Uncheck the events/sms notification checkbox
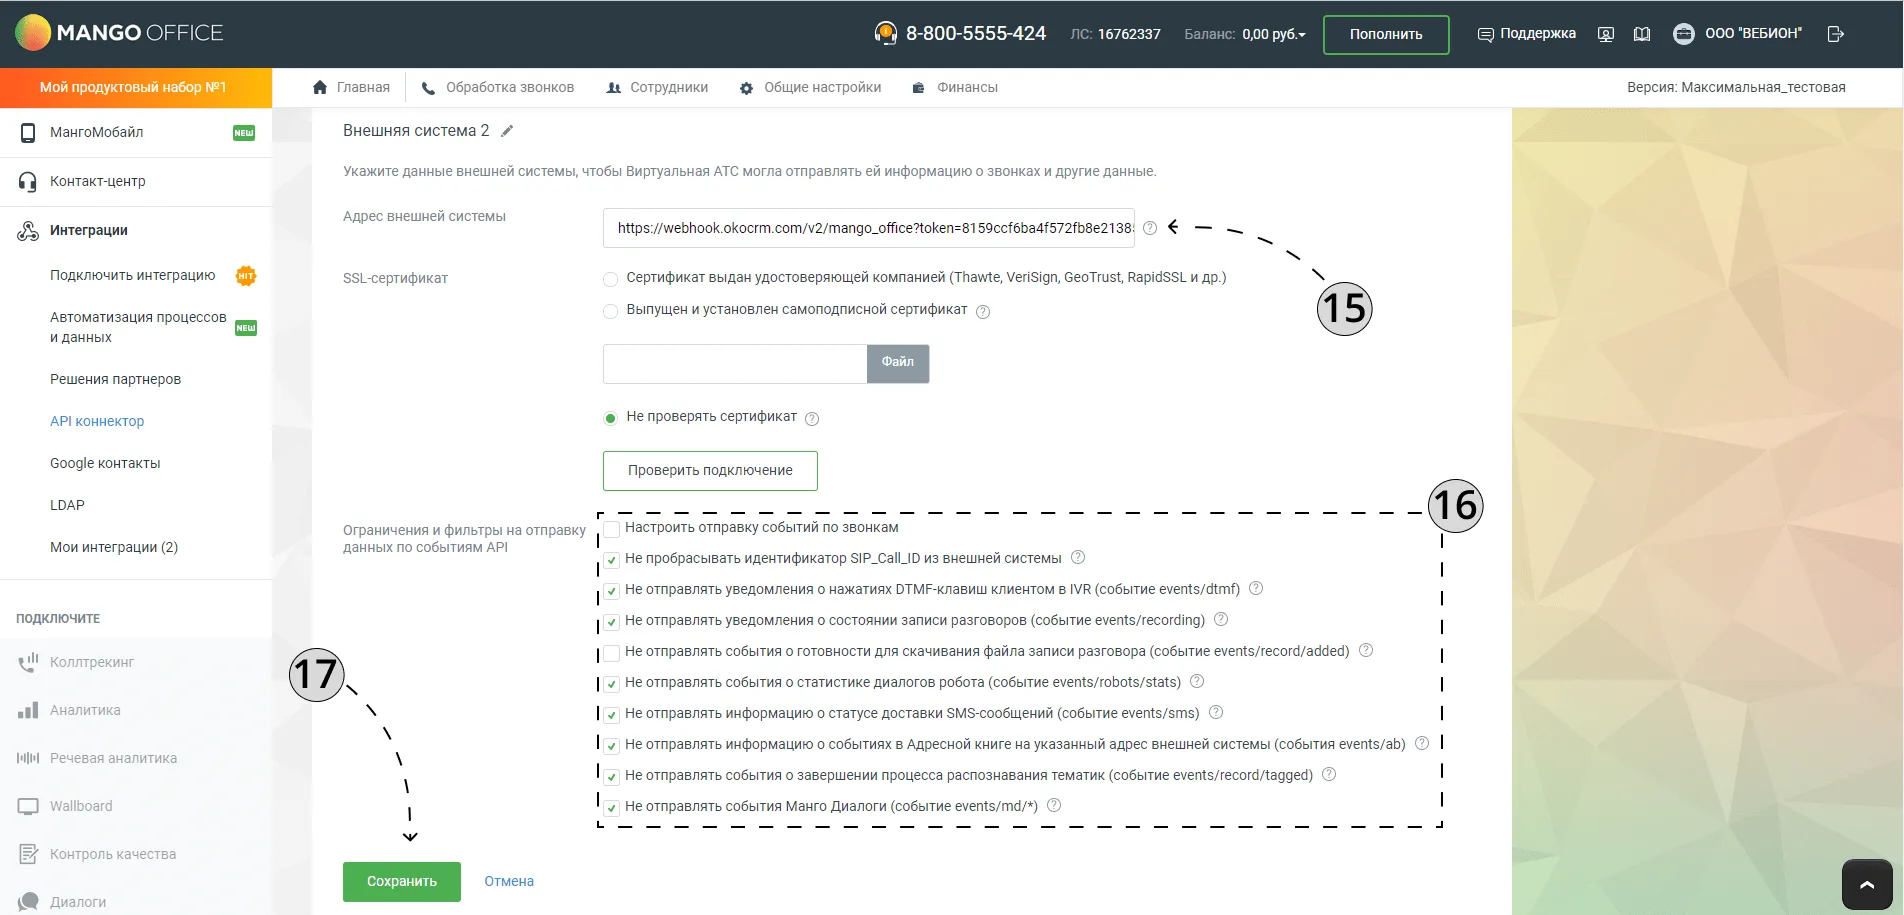The width and height of the screenshot is (1904, 915). [x=611, y=715]
